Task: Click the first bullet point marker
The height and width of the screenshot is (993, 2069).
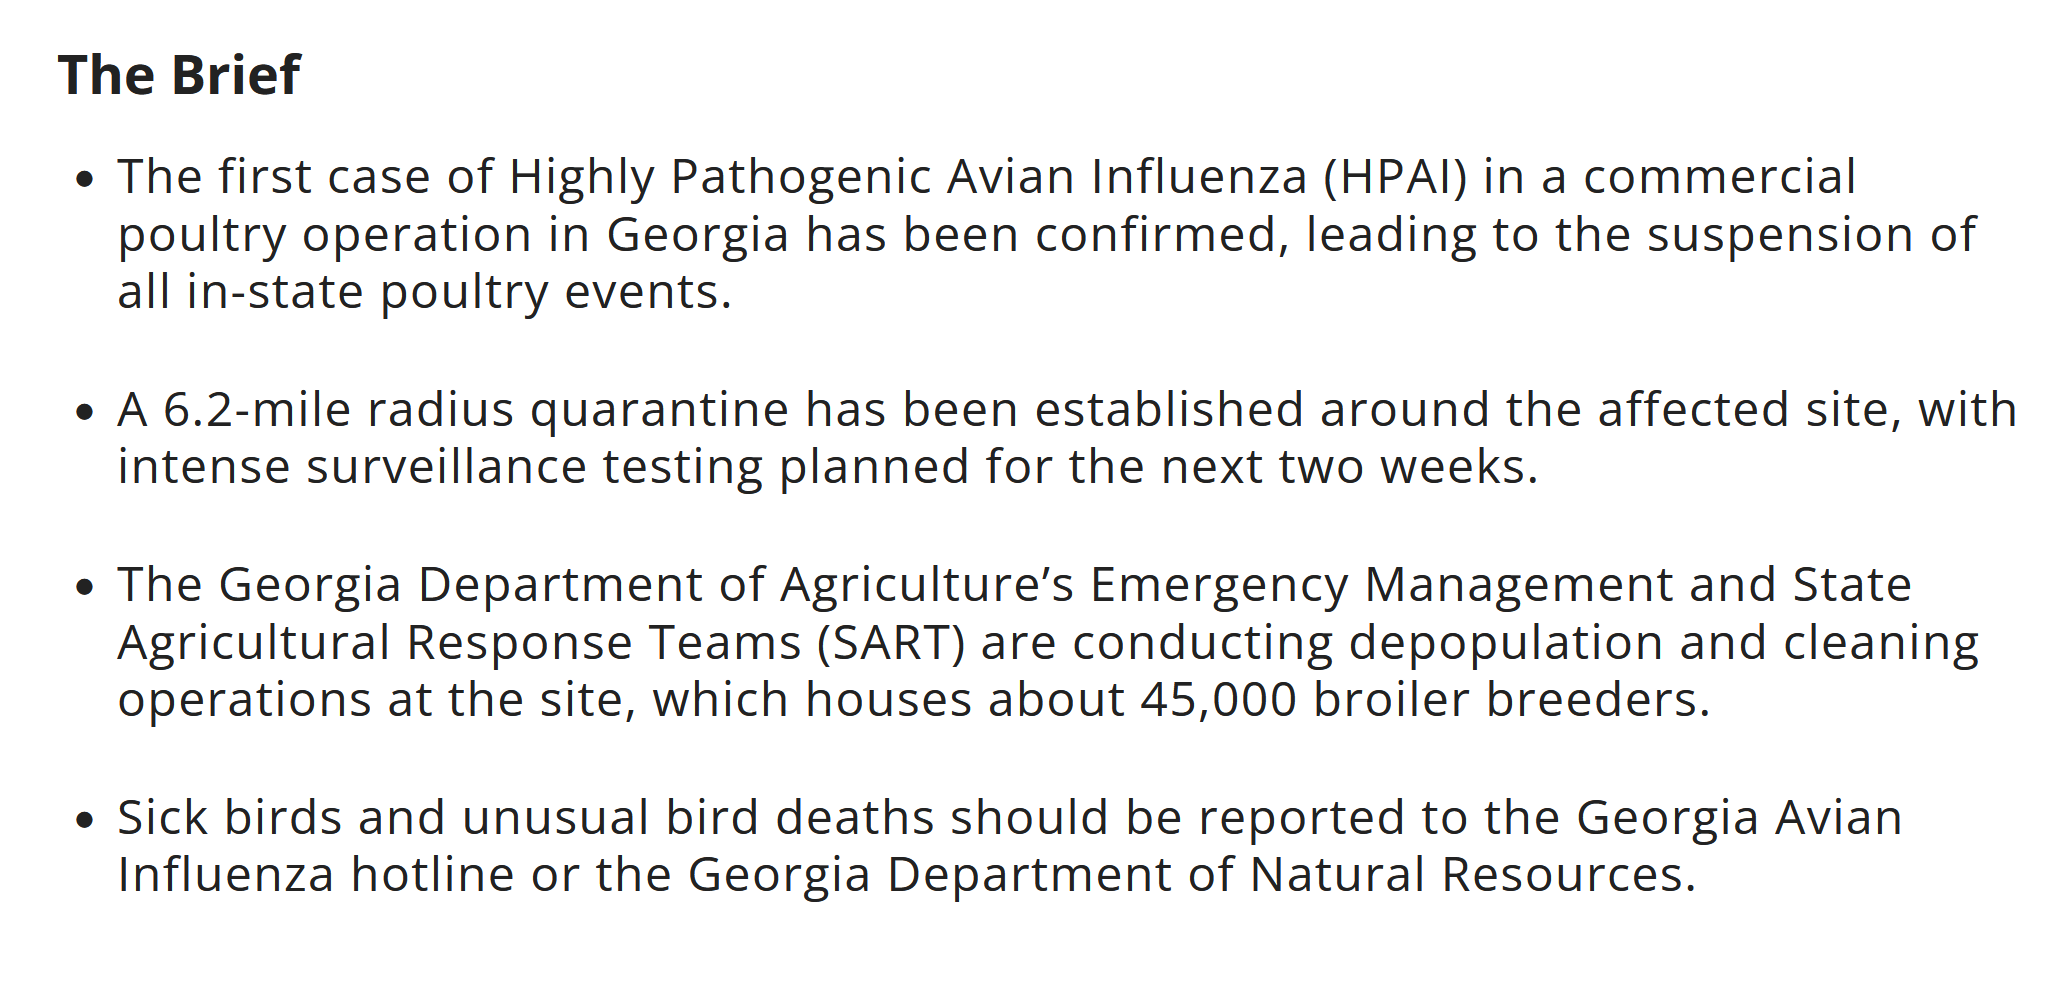Action: tap(85, 180)
